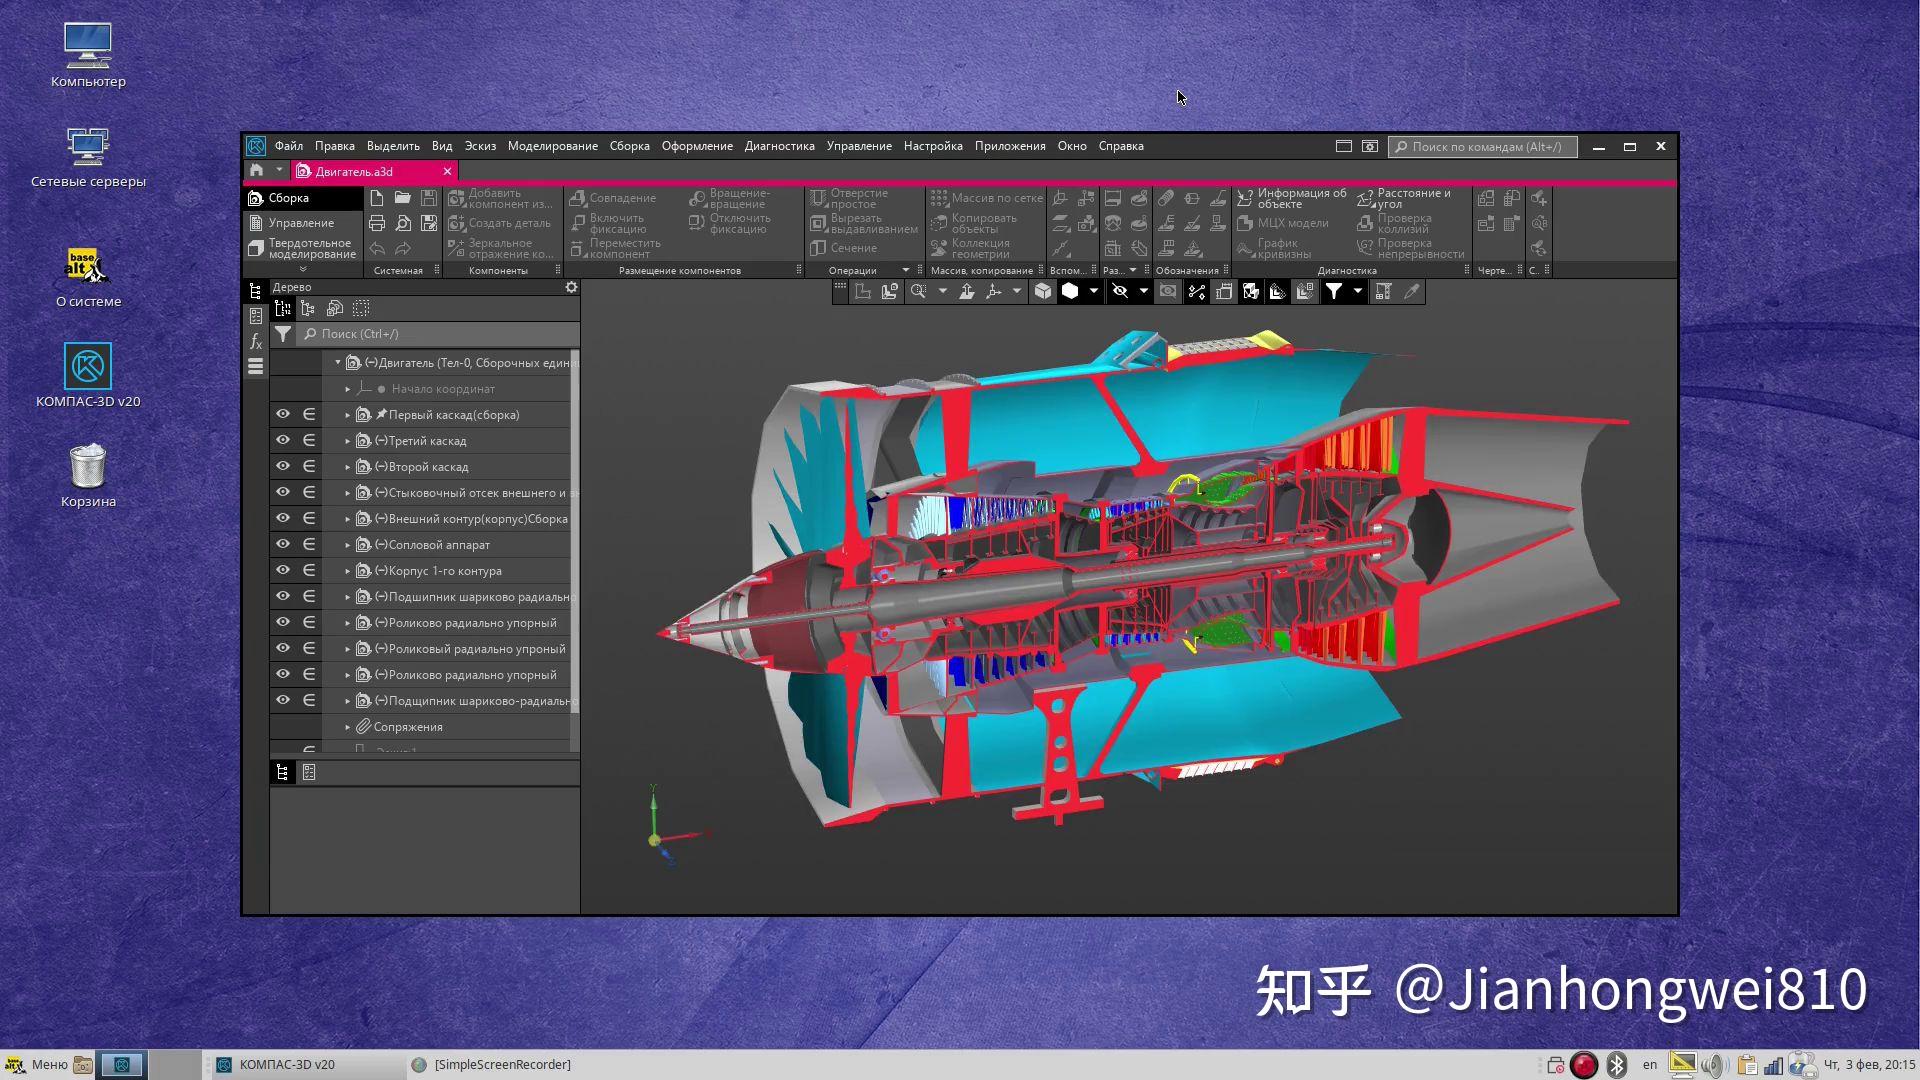1920x1080 pixels.
Task: Click the crossed-eye hide objects icon
Action: tap(1120, 291)
